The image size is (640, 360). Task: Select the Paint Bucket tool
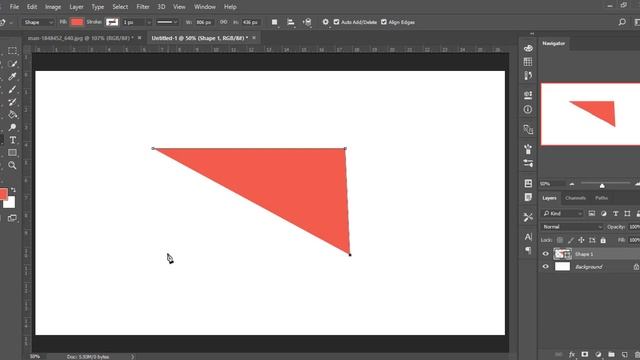pos(12,115)
